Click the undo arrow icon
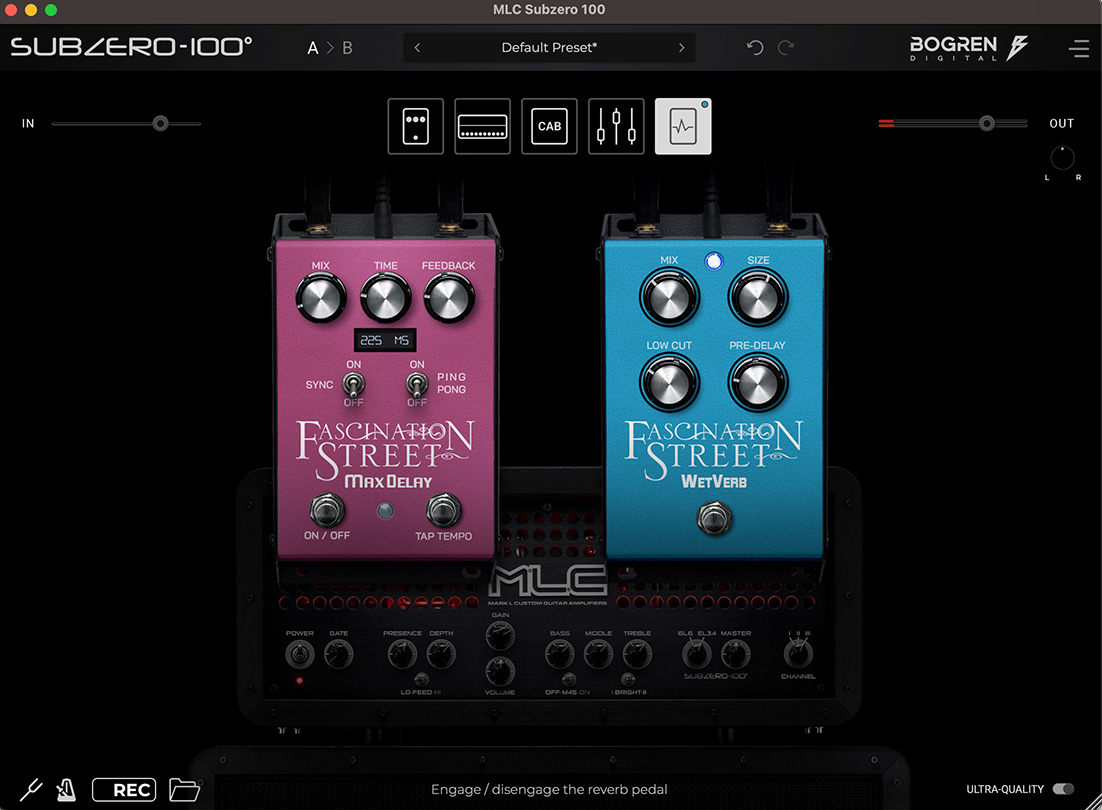 [755, 48]
